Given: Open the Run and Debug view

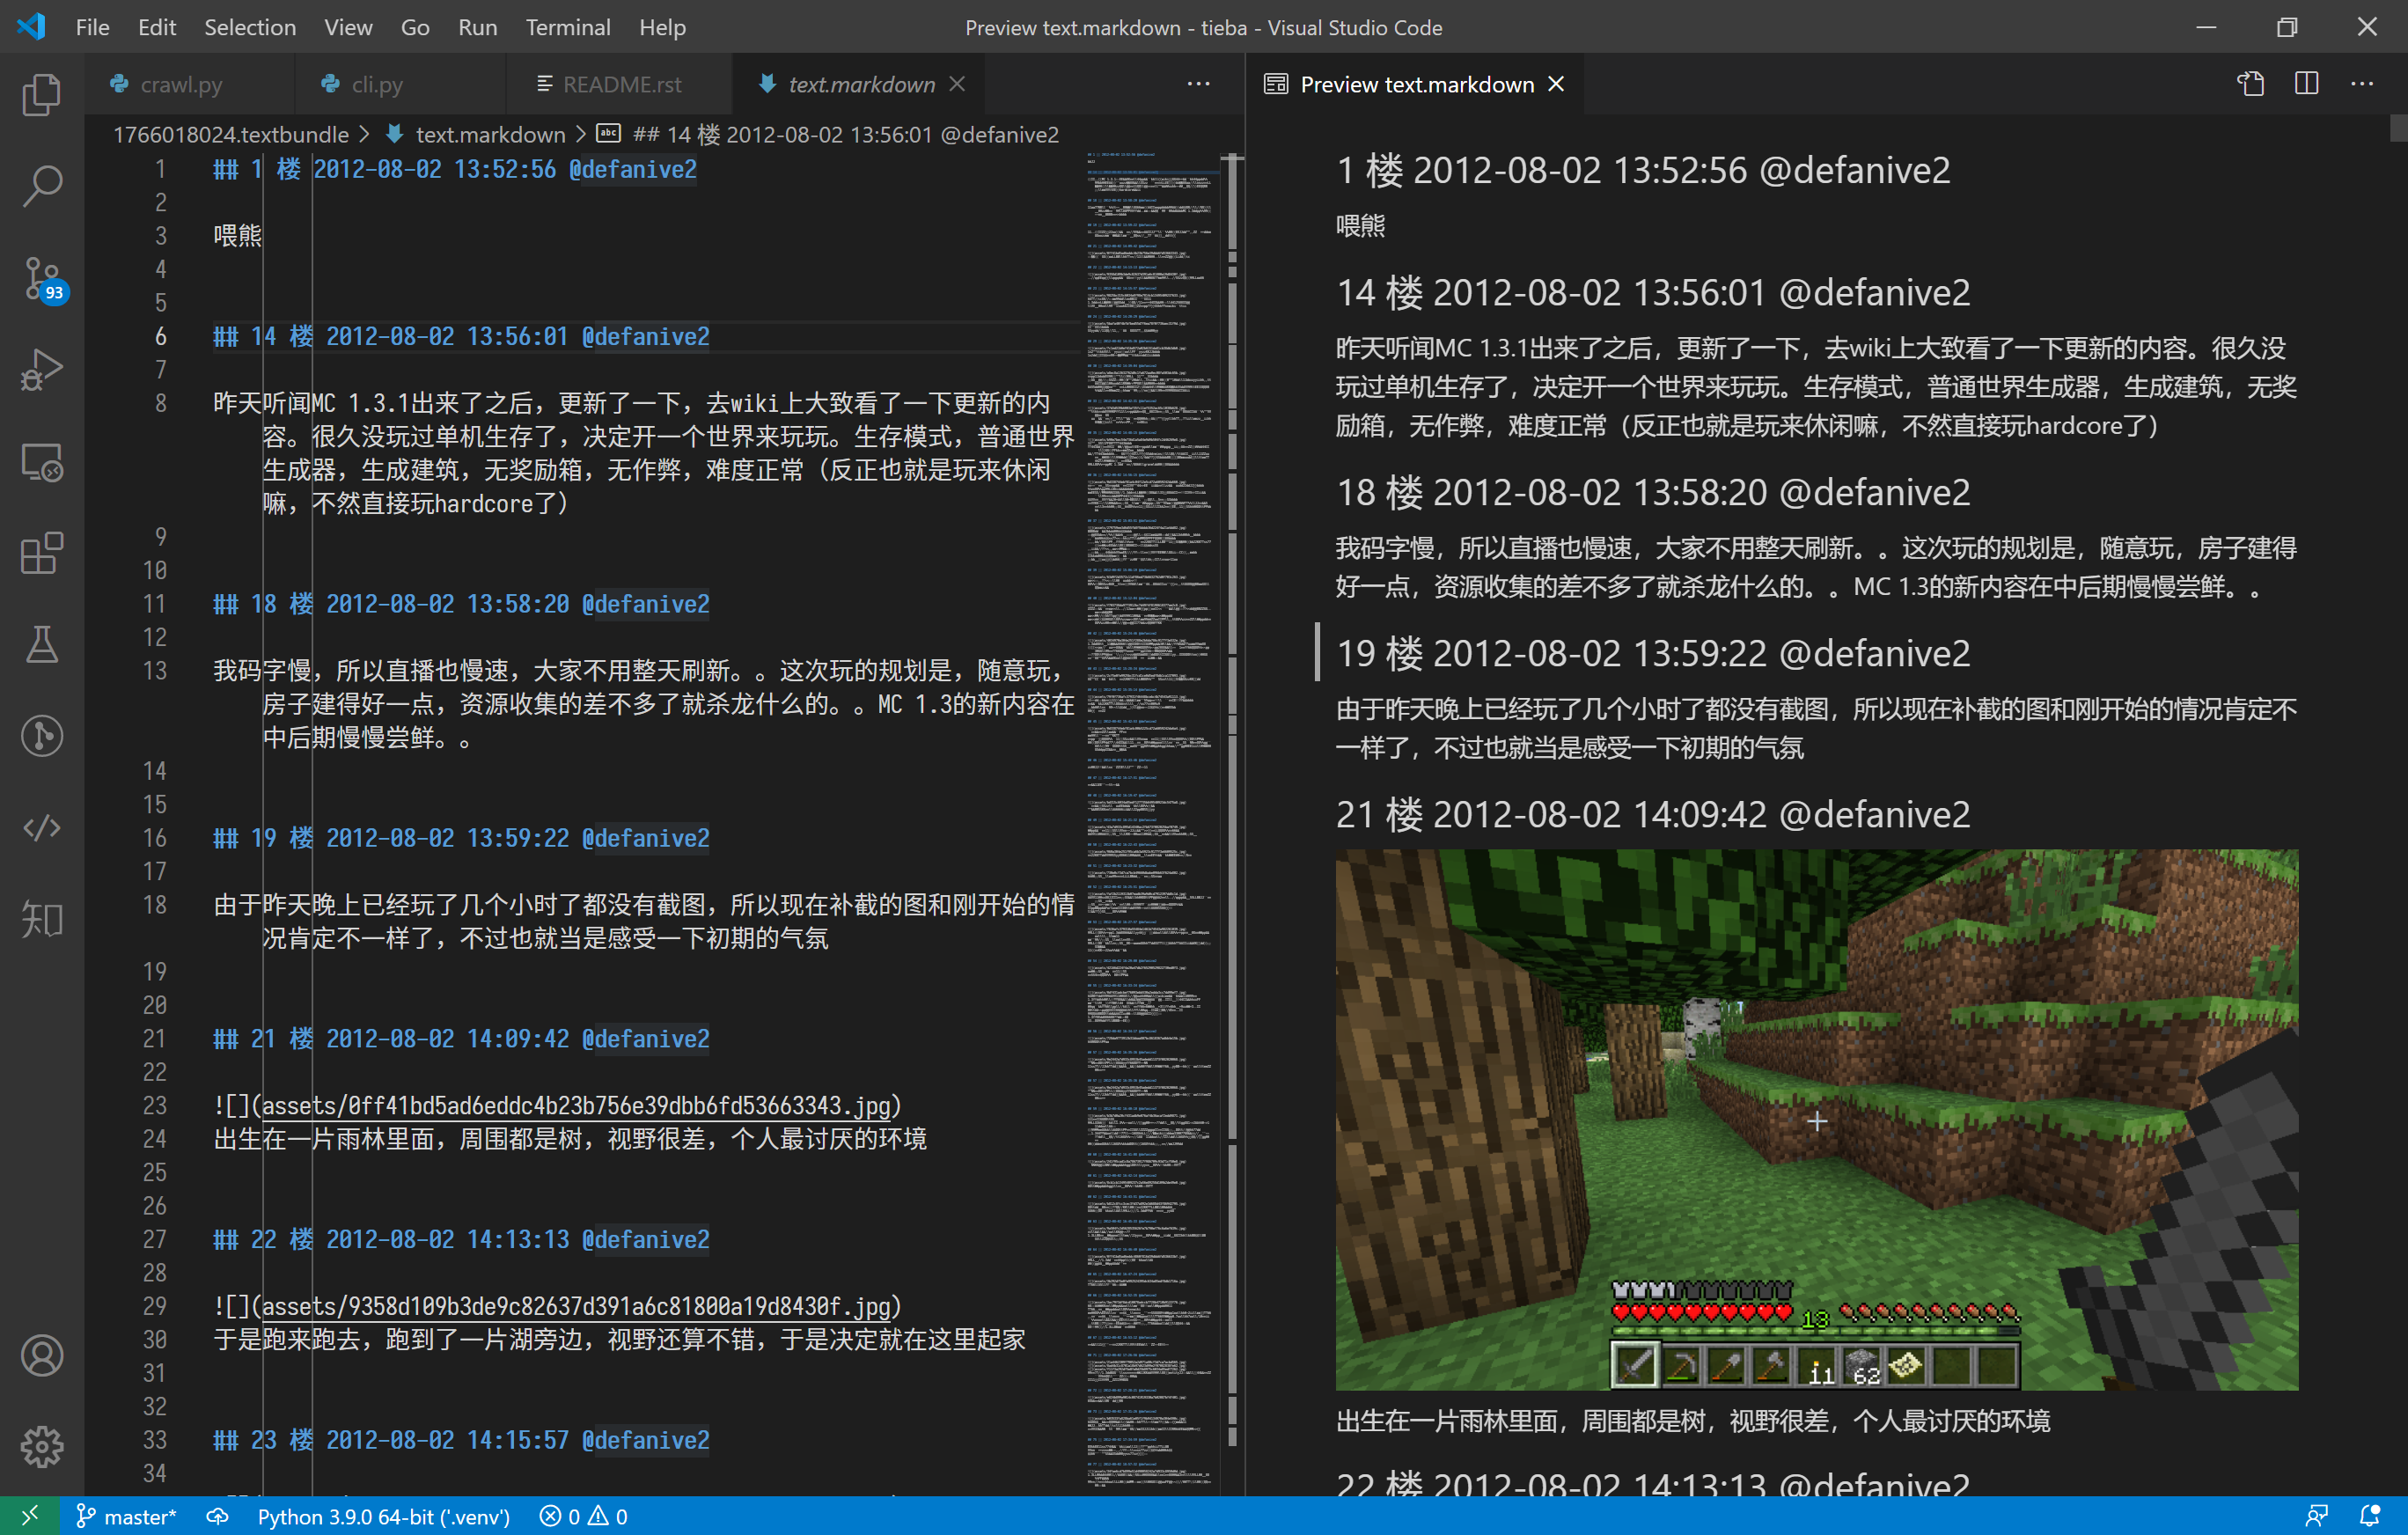Looking at the screenshot, I should (41, 369).
